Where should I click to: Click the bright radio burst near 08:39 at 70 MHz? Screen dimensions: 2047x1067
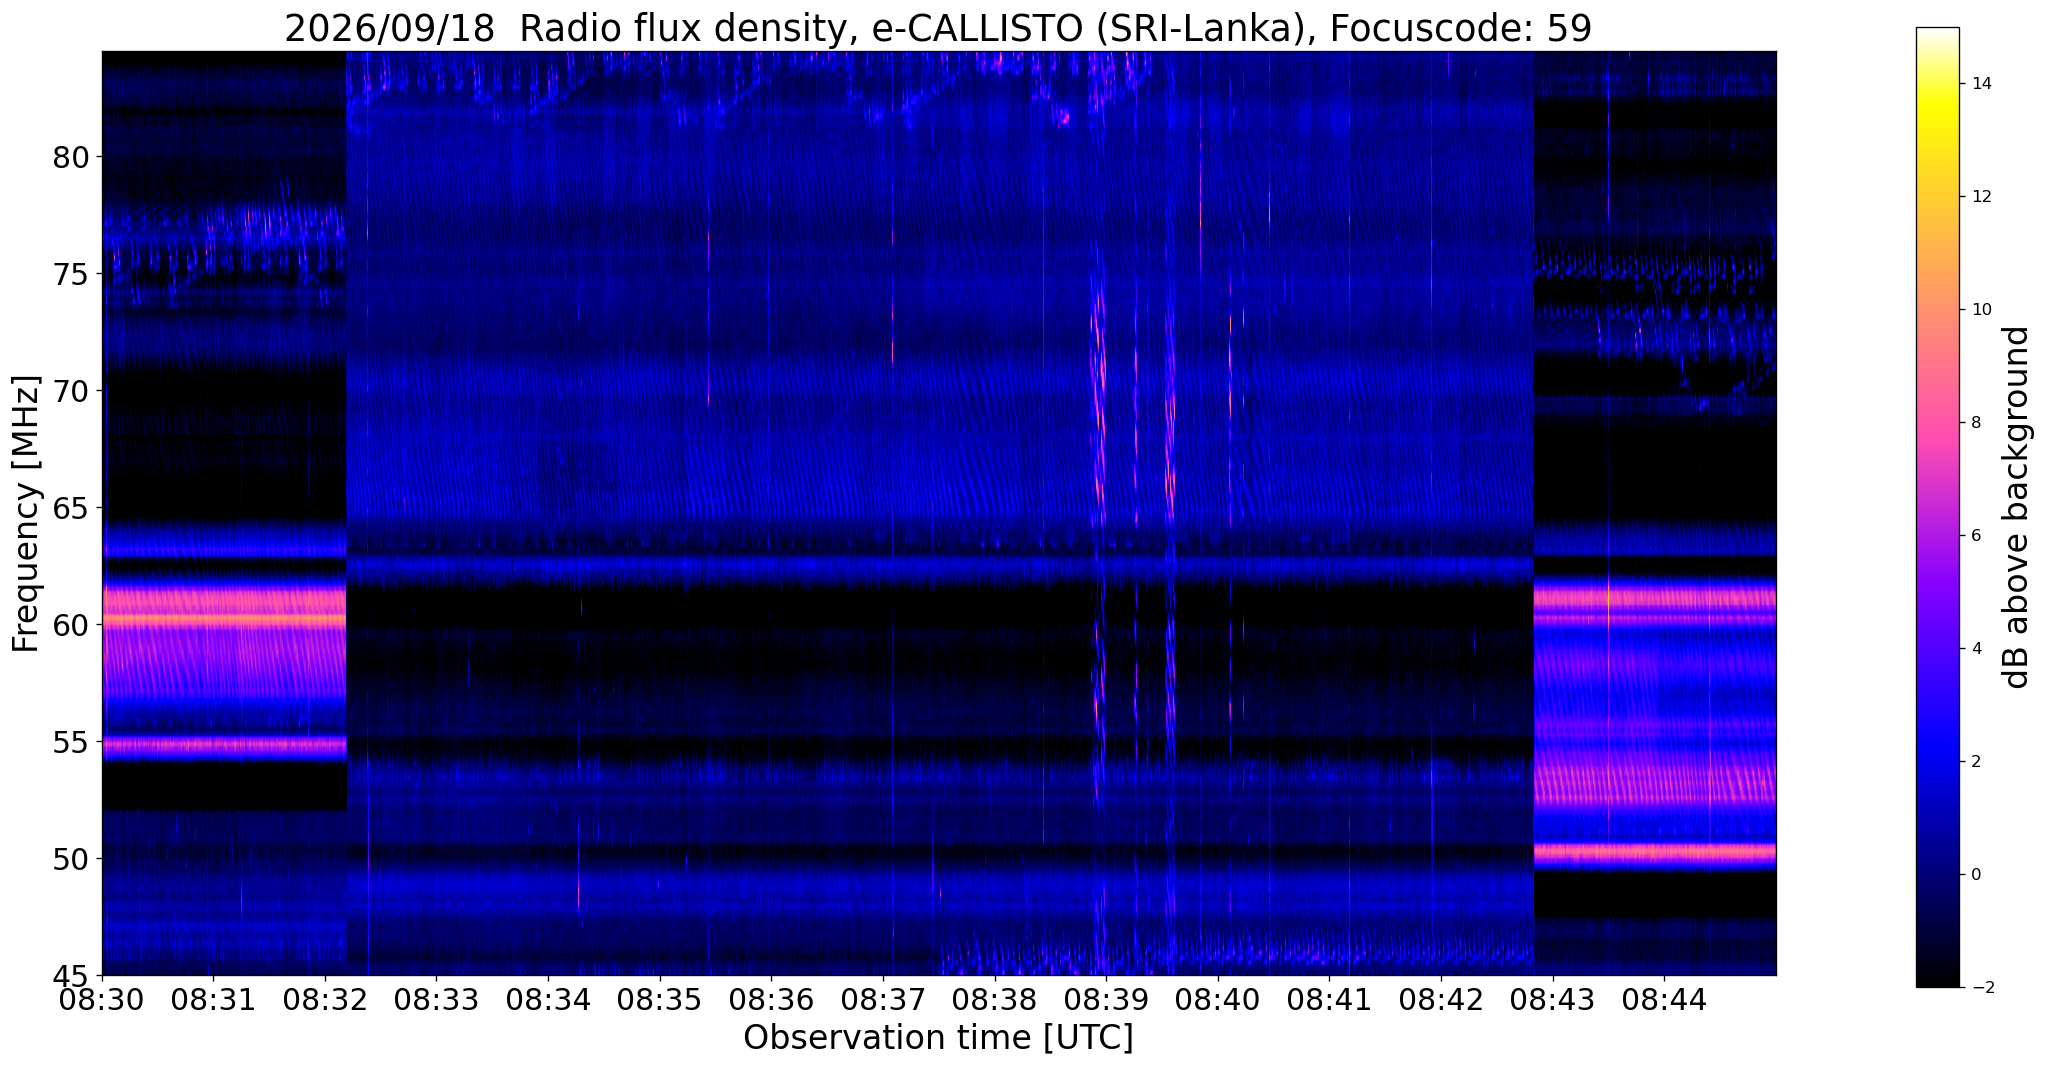(1101, 390)
